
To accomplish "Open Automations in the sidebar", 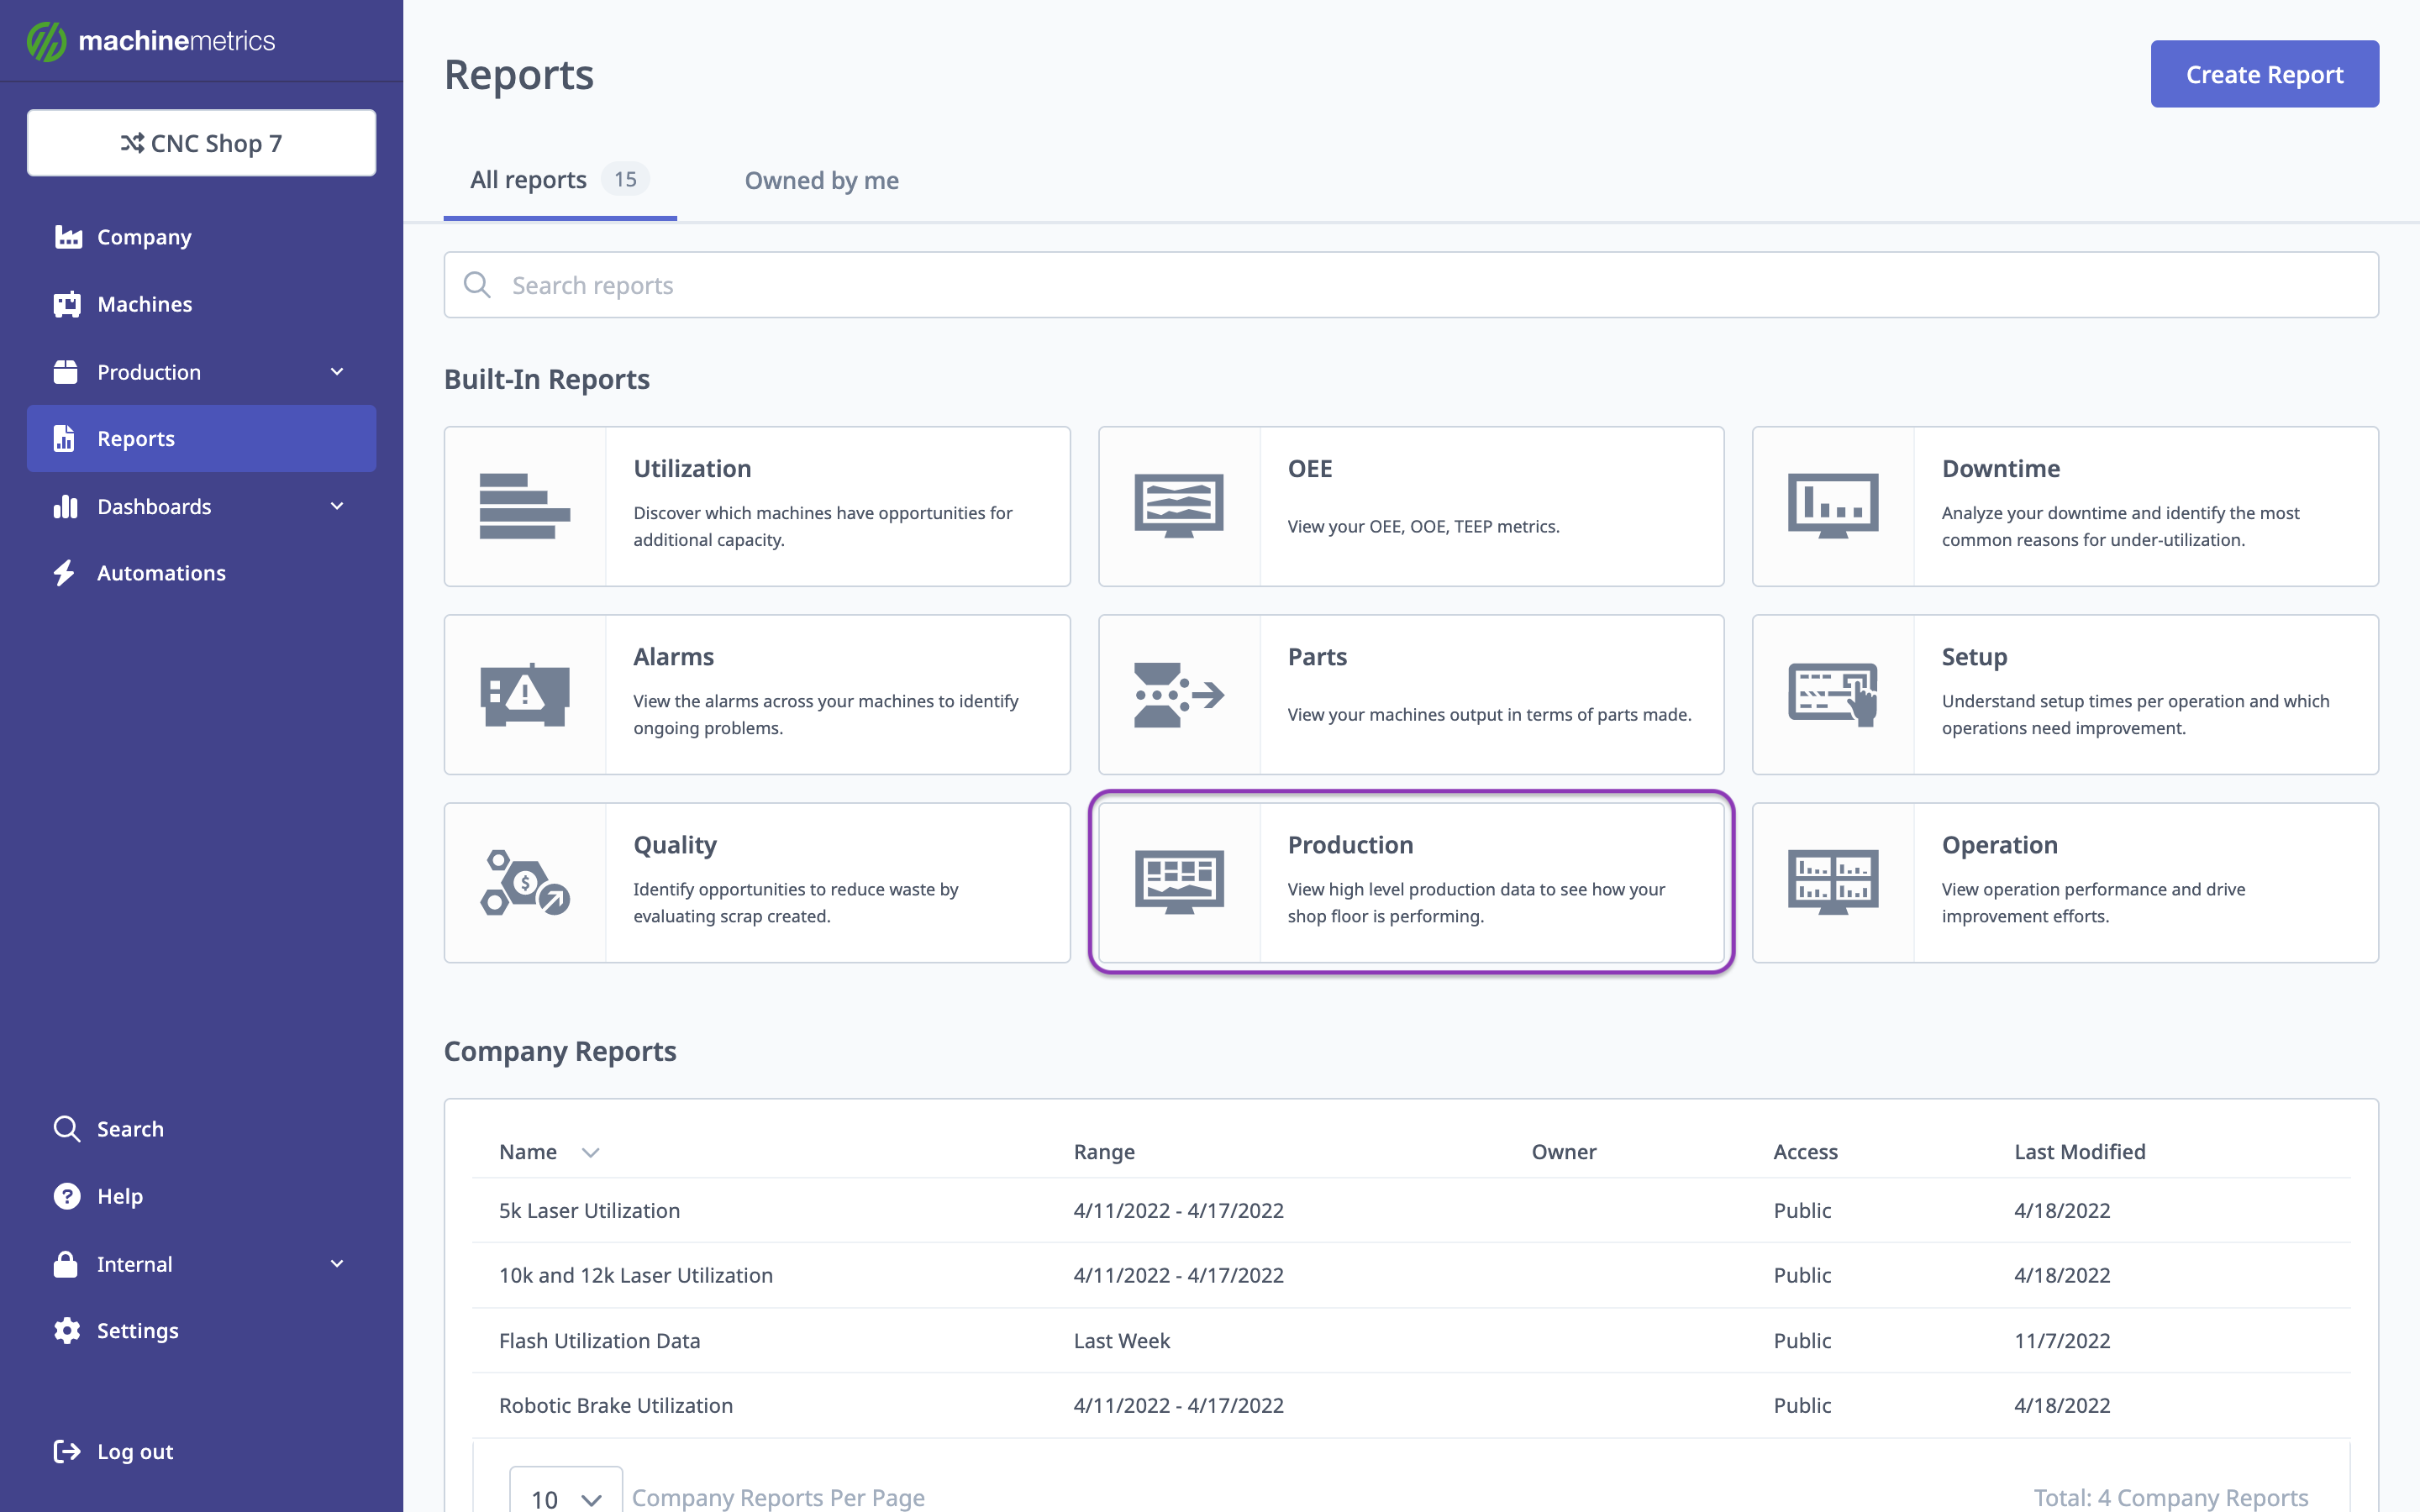I will click(202, 573).
